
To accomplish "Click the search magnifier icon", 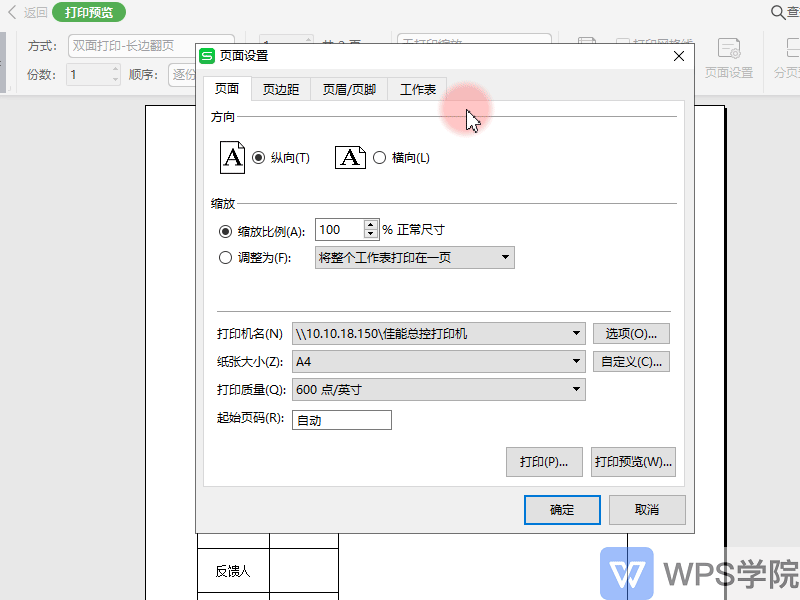I will click(778, 12).
